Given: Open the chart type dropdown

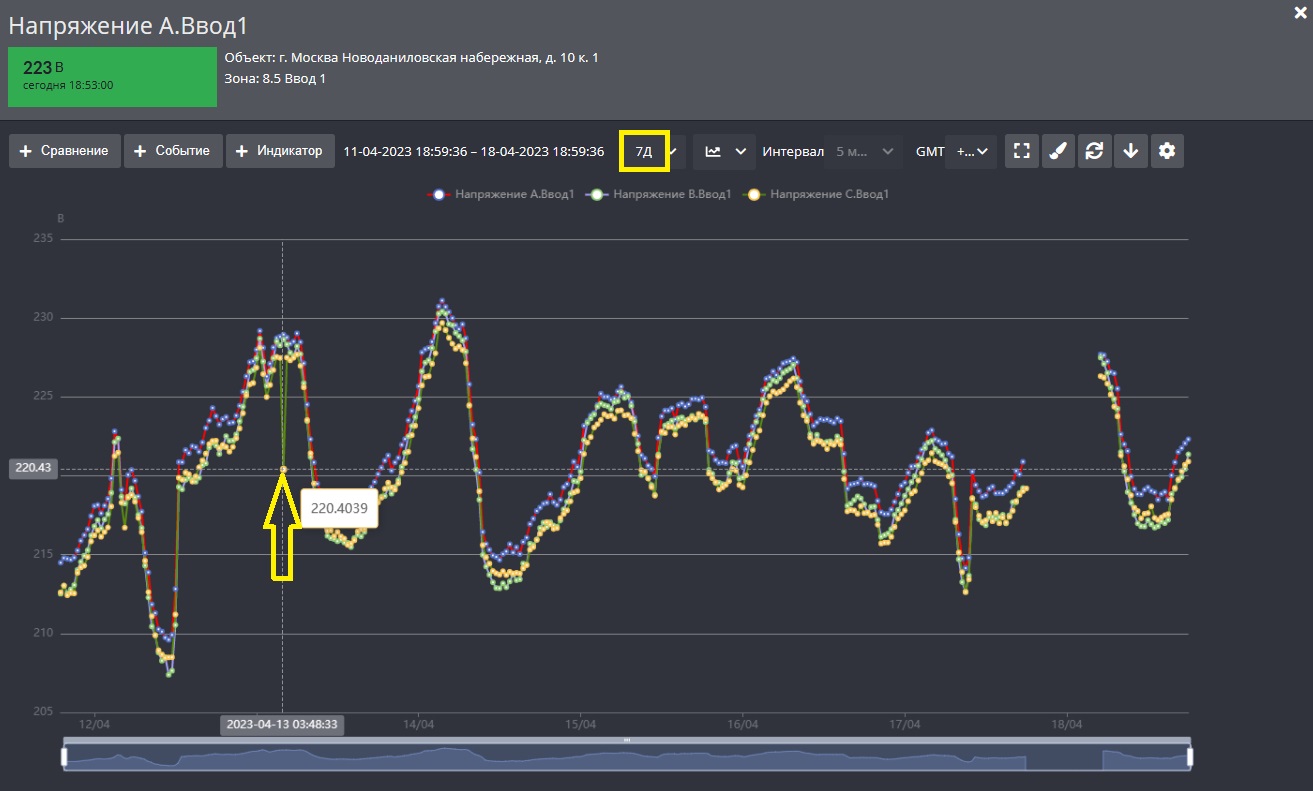Looking at the screenshot, I should [x=726, y=151].
